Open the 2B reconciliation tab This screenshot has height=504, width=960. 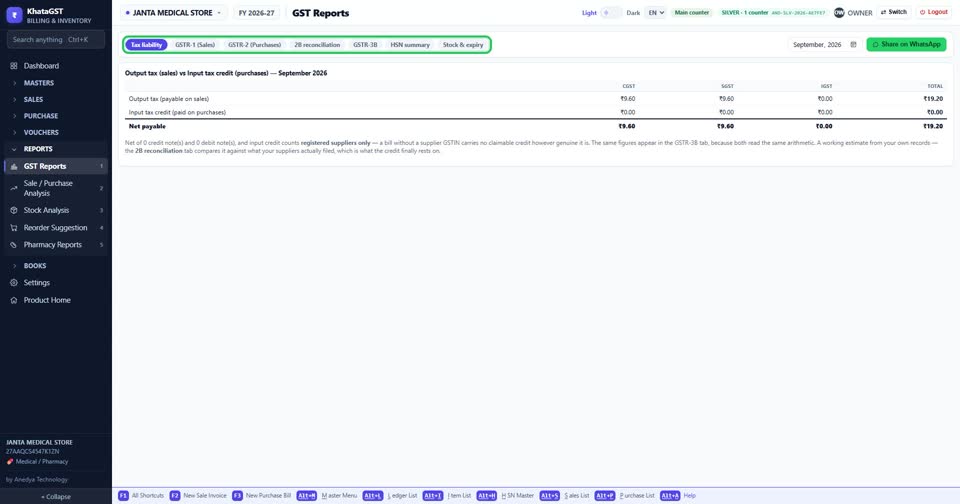pos(317,45)
